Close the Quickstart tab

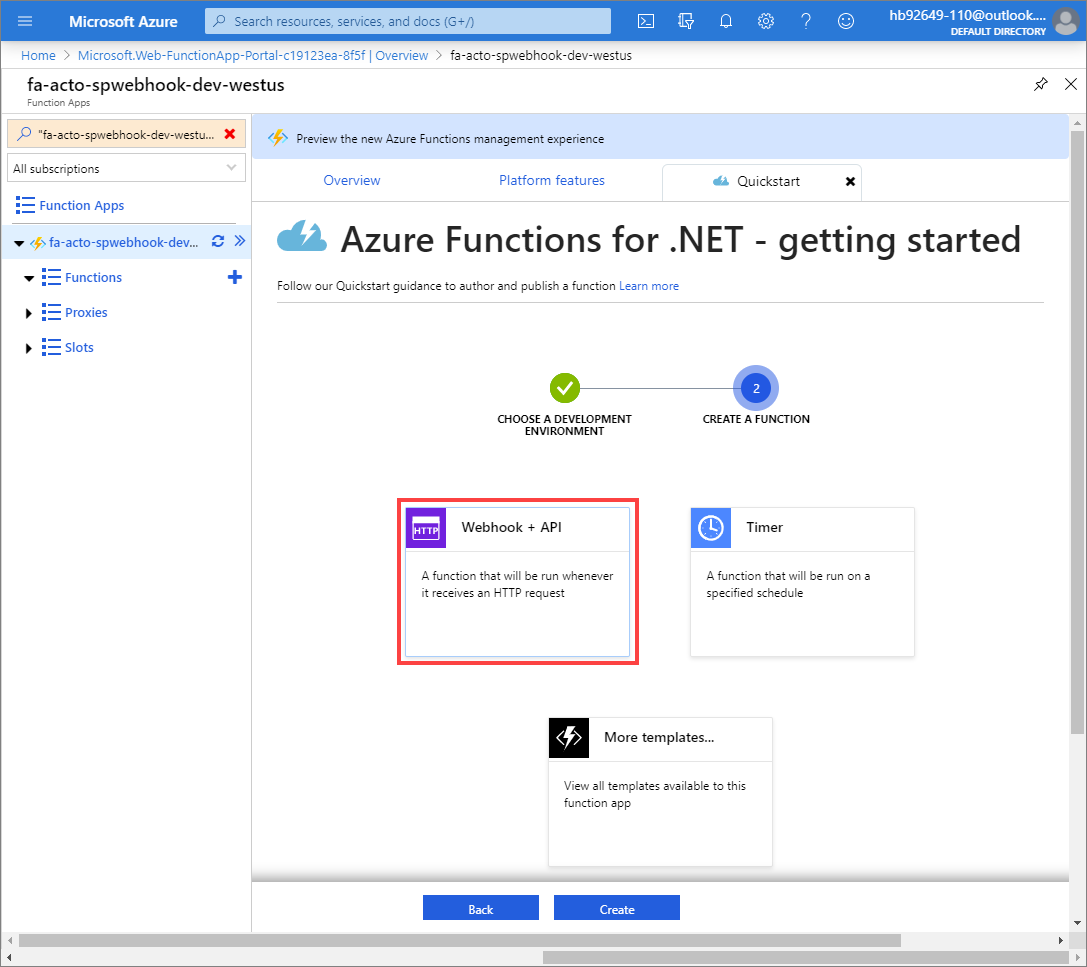[x=850, y=182]
